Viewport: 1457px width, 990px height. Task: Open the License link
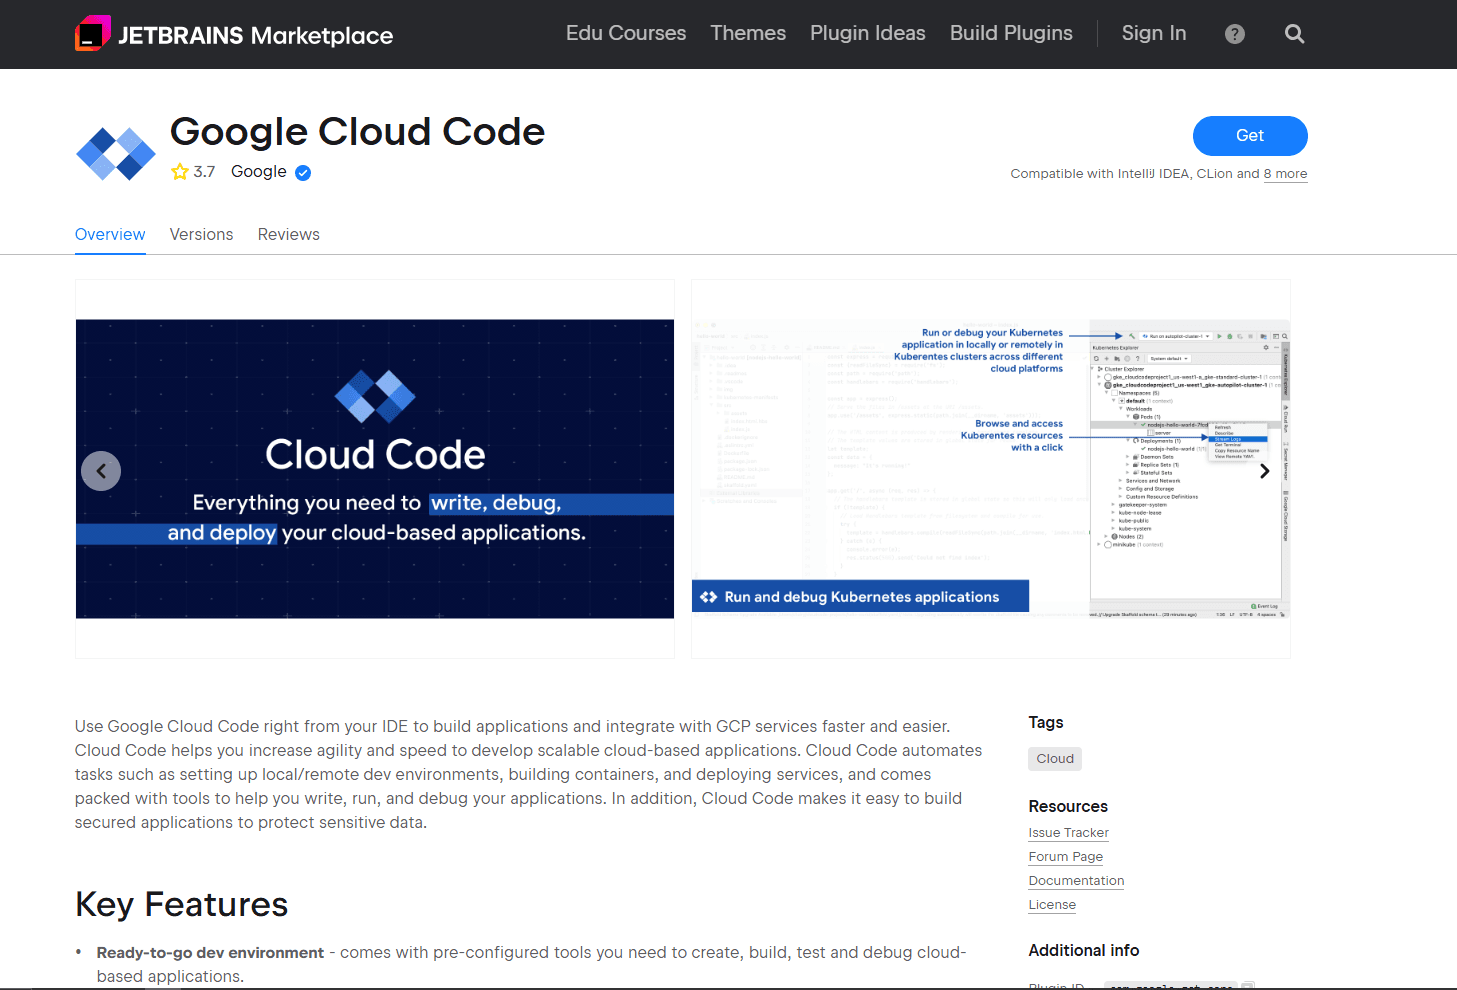tap(1052, 905)
